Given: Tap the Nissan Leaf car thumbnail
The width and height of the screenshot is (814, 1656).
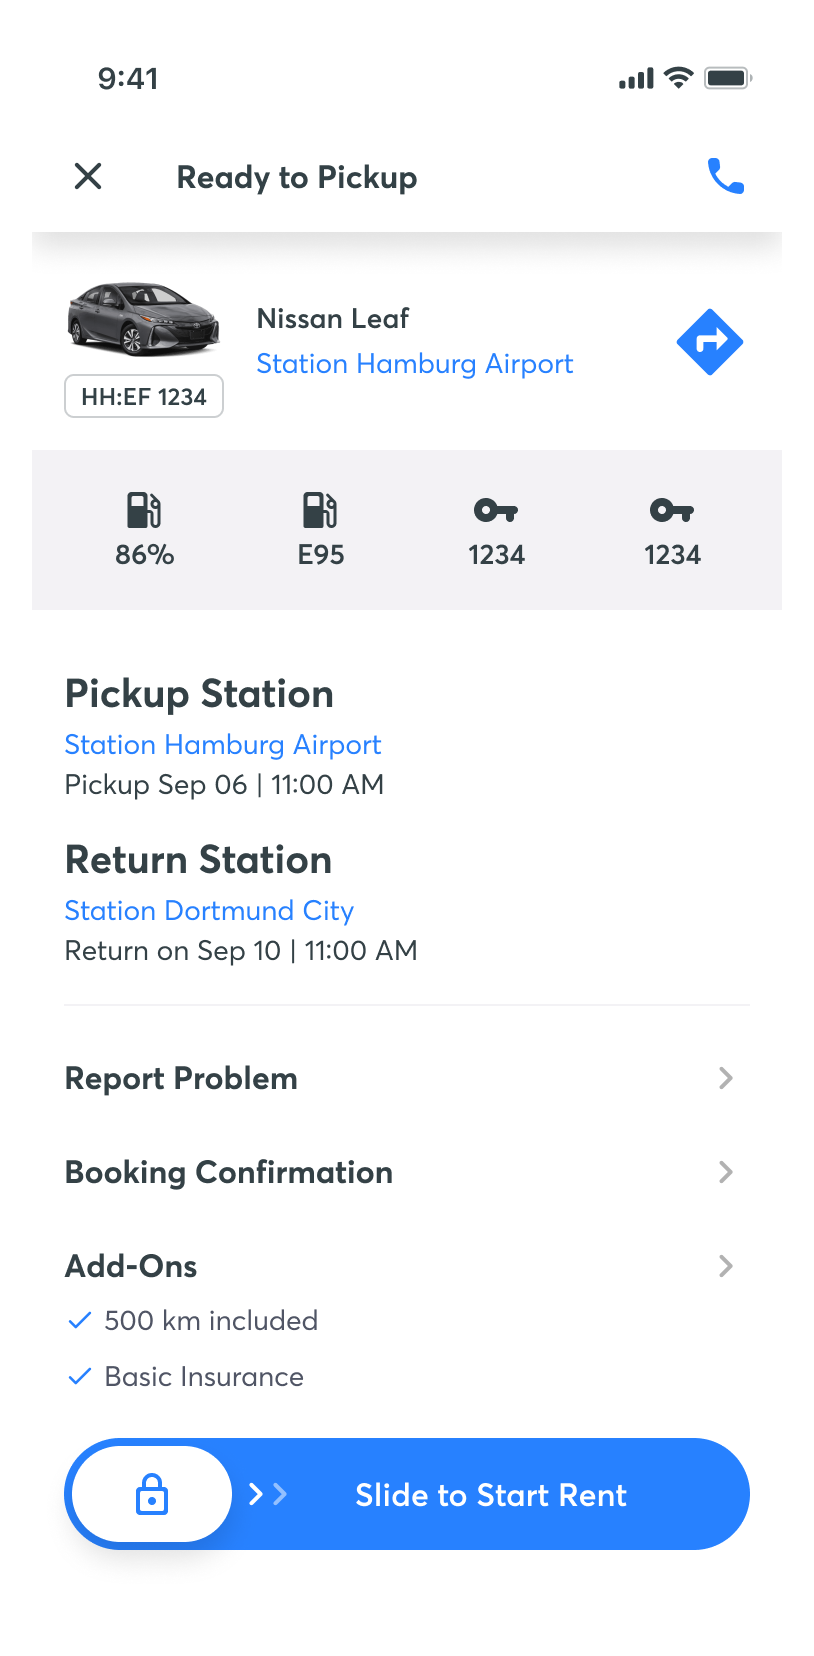Looking at the screenshot, I should coord(143,319).
